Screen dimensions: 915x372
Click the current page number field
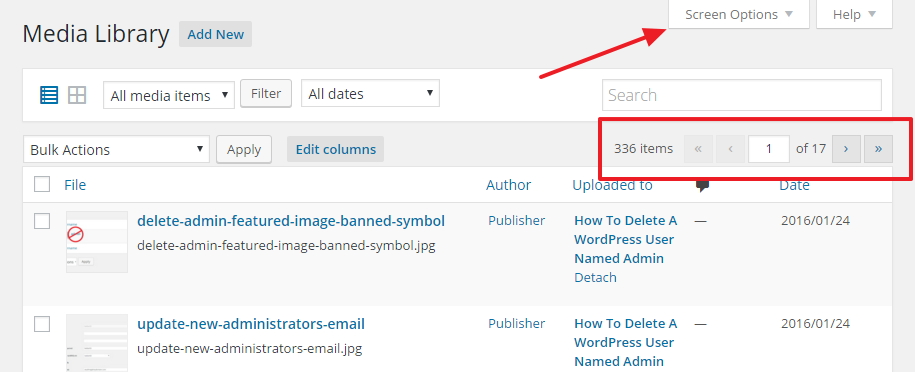[x=769, y=149]
